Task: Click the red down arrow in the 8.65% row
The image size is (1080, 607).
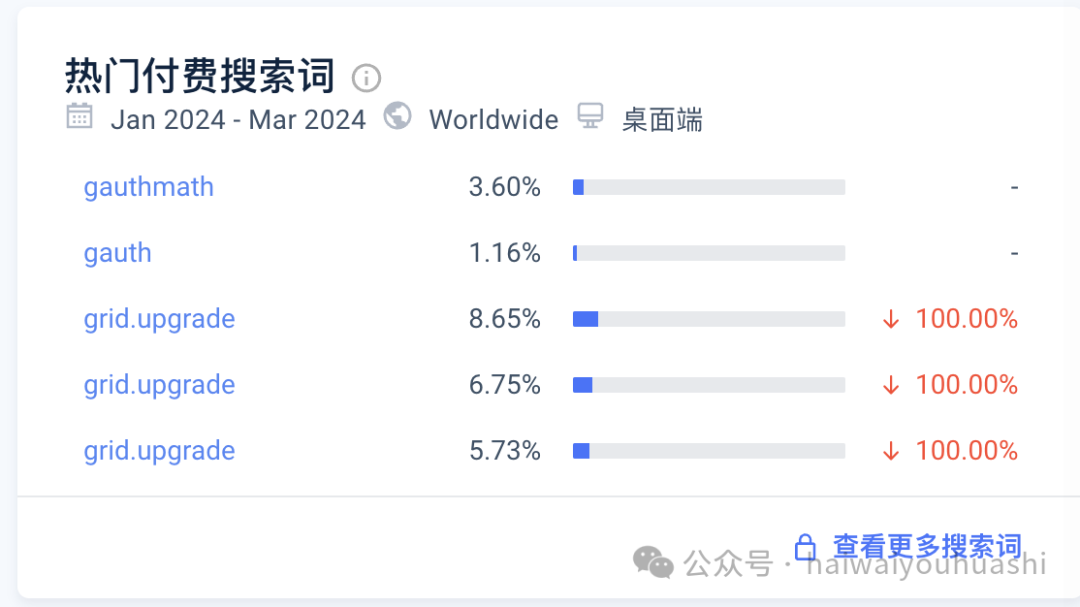Action: [x=891, y=320]
